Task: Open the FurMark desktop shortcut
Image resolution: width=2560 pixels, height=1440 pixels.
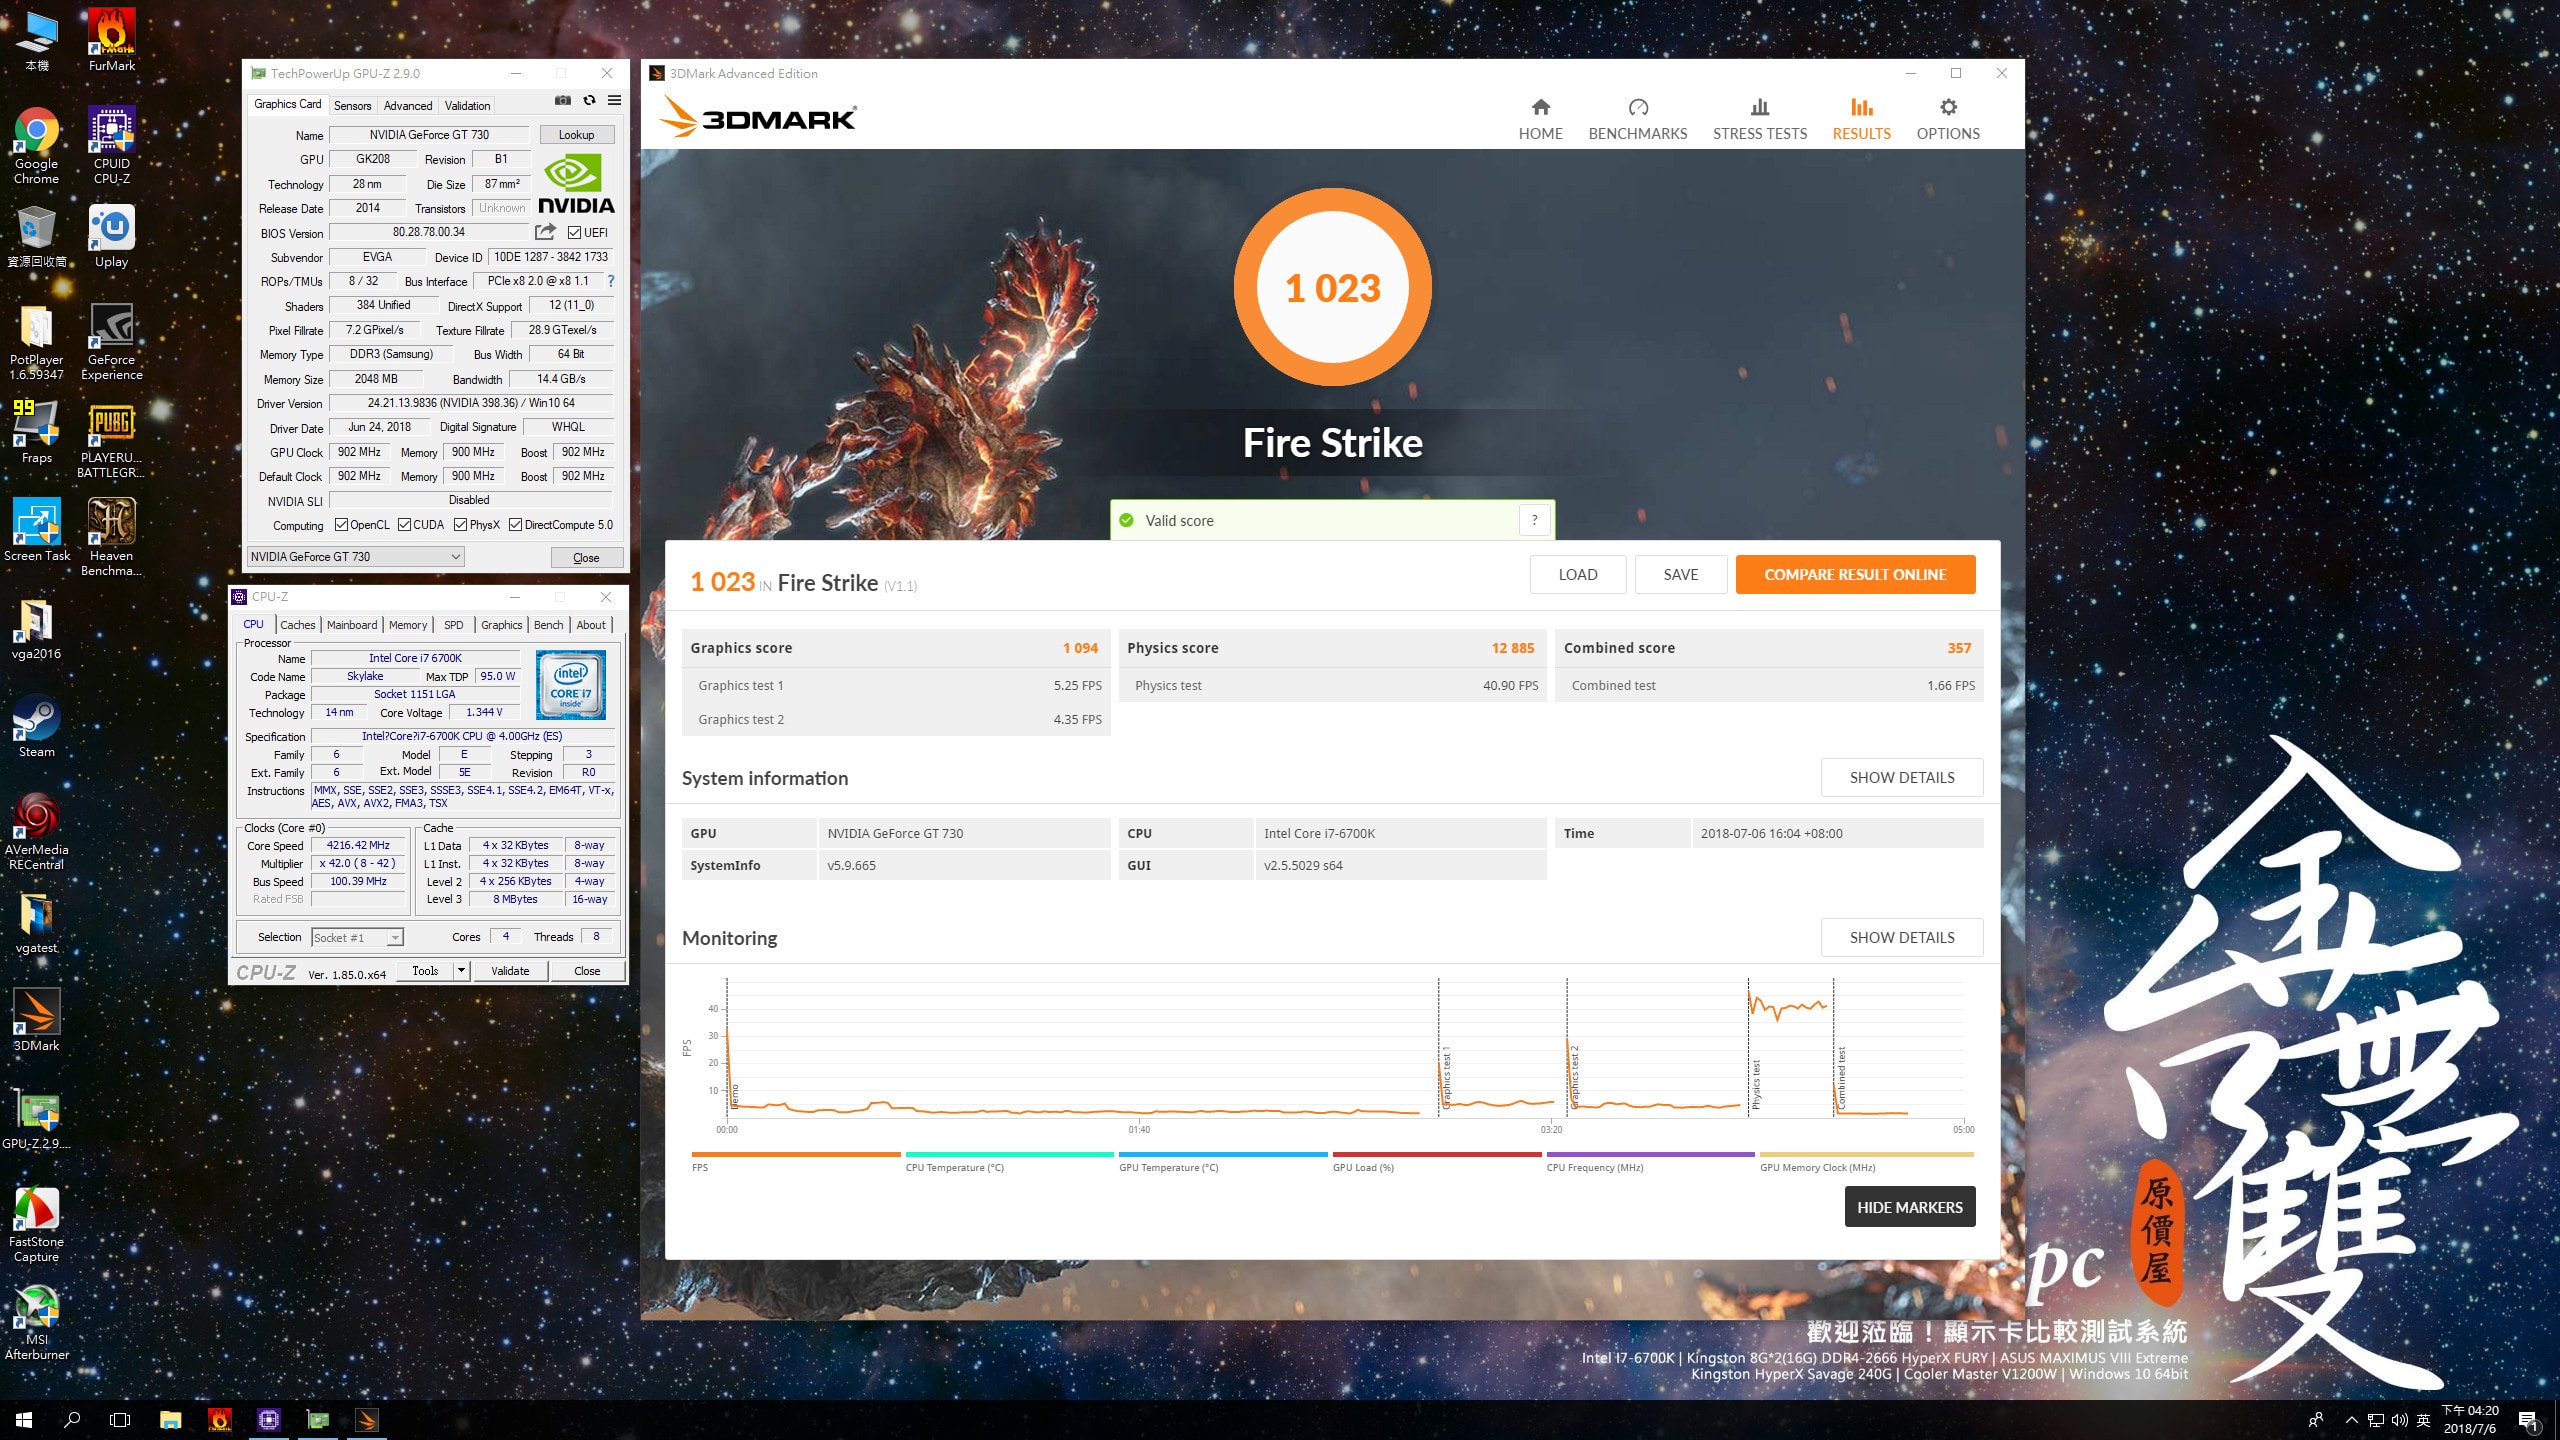Action: click(112, 40)
